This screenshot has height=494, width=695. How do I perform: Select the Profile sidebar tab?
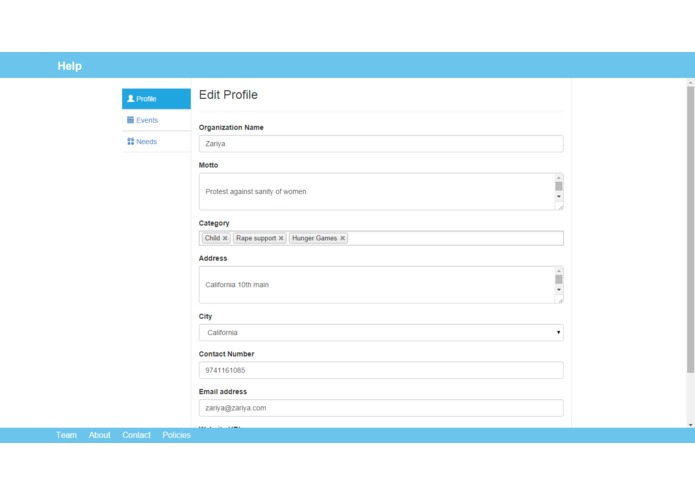[156, 99]
